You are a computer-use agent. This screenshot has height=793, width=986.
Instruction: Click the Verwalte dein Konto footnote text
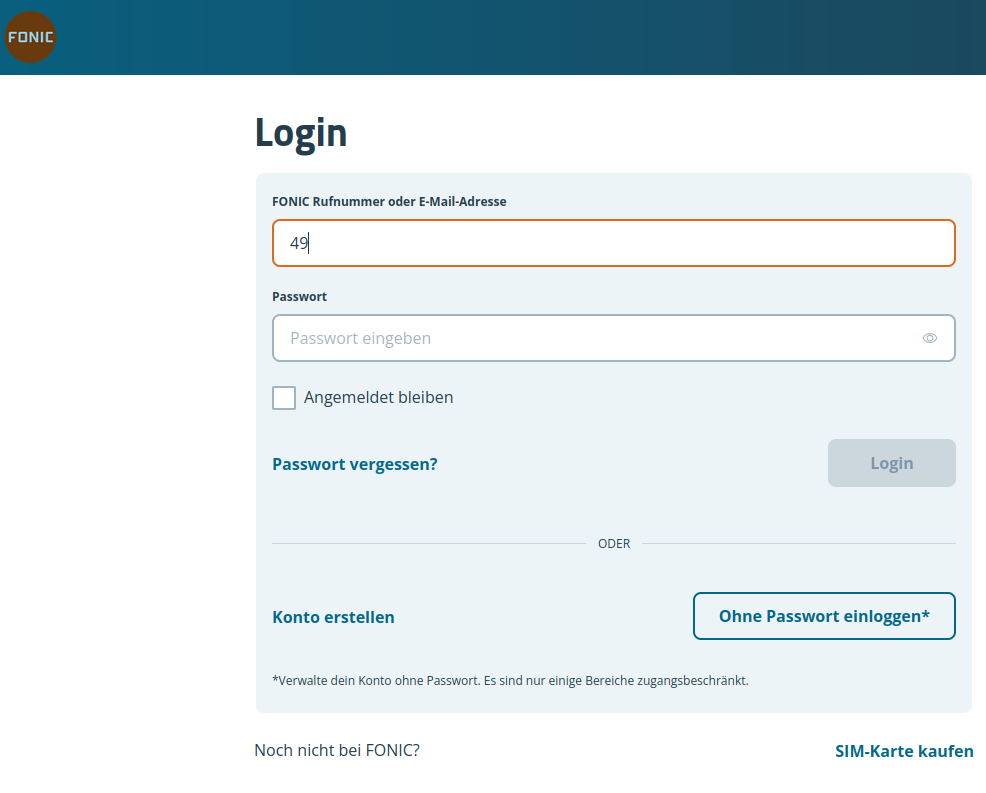(x=510, y=681)
